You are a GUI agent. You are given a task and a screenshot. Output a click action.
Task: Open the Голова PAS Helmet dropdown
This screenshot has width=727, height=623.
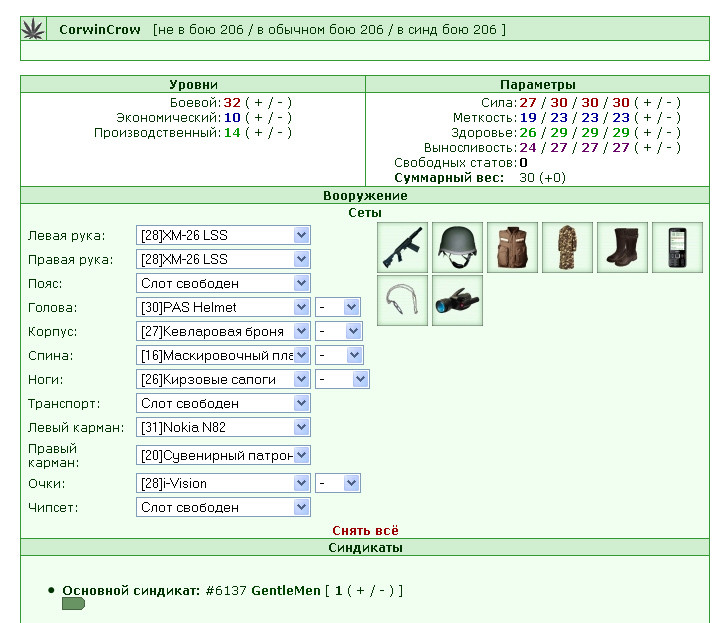223,307
